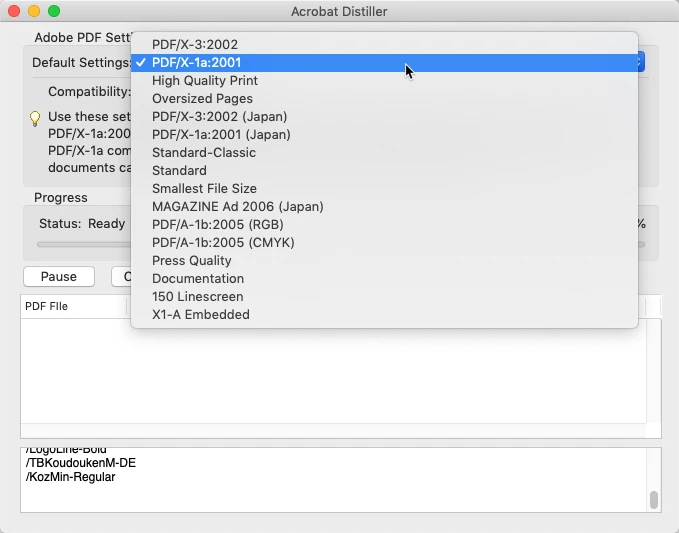Minimize the Acrobat Distiller window
The width and height of the screenshot is (679, 533).
point(34,11)
